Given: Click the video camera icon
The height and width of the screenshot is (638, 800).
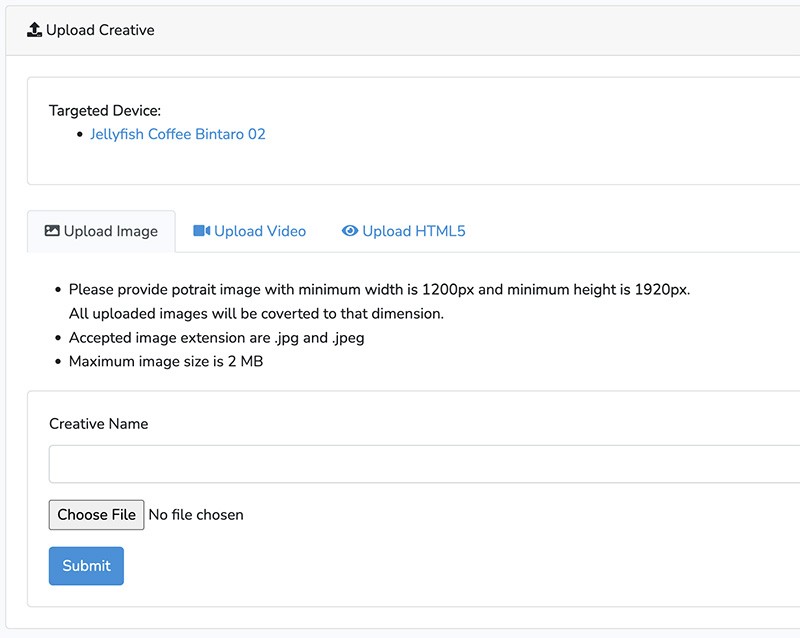Looking at the screenshot, I should [x=201, y=231].
